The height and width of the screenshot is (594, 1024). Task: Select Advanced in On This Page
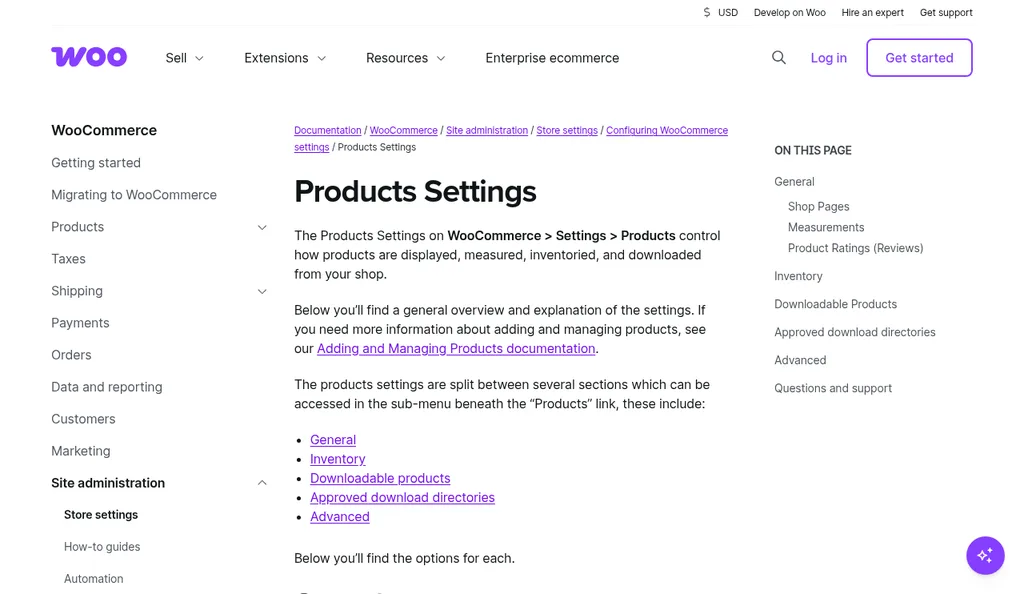point(800,360)
